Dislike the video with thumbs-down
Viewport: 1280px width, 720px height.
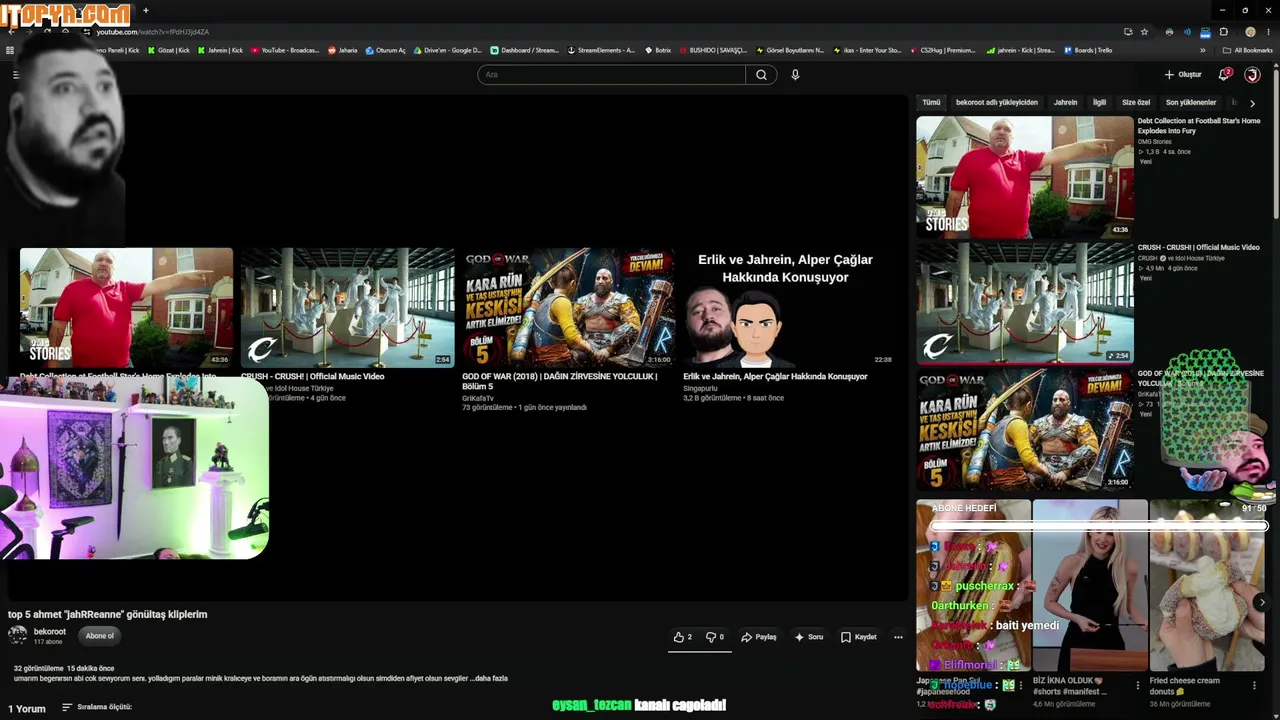click(x=715, y=637)
